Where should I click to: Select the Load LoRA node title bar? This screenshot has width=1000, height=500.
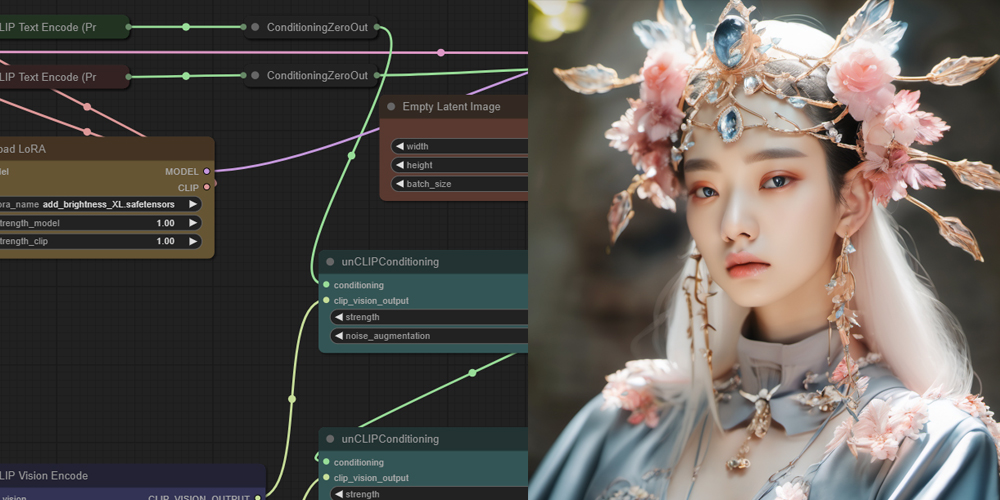pyautogui.click(x=107, y=149)
